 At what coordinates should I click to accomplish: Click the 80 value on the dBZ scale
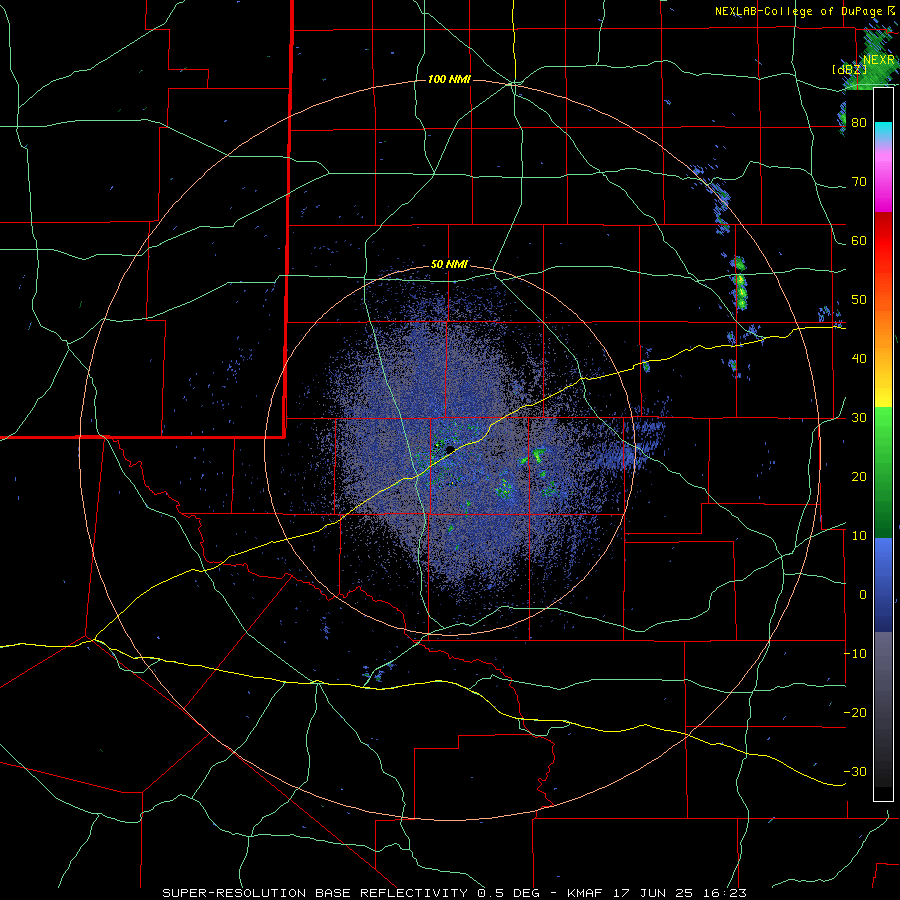pyautogui.click(x=859, y=123)
